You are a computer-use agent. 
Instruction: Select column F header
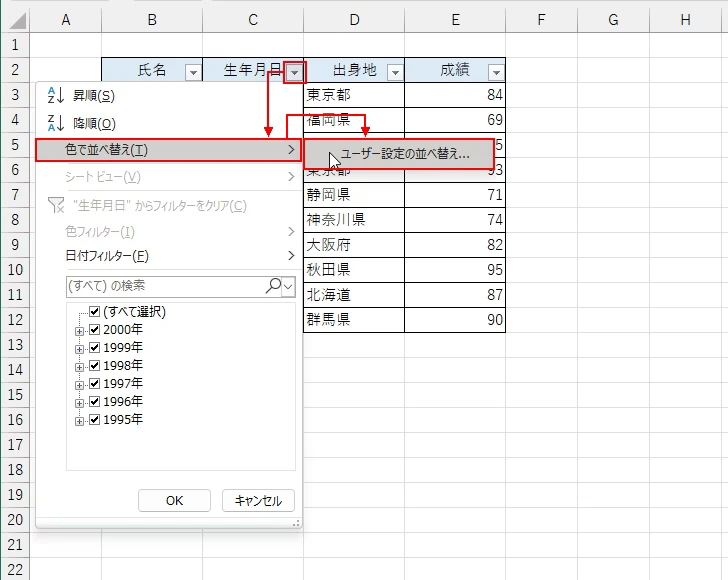(541, 20)
